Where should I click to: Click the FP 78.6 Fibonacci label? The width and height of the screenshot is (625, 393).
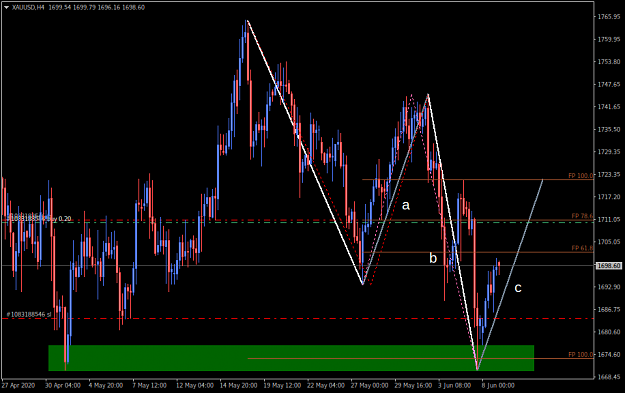point(582,216)
